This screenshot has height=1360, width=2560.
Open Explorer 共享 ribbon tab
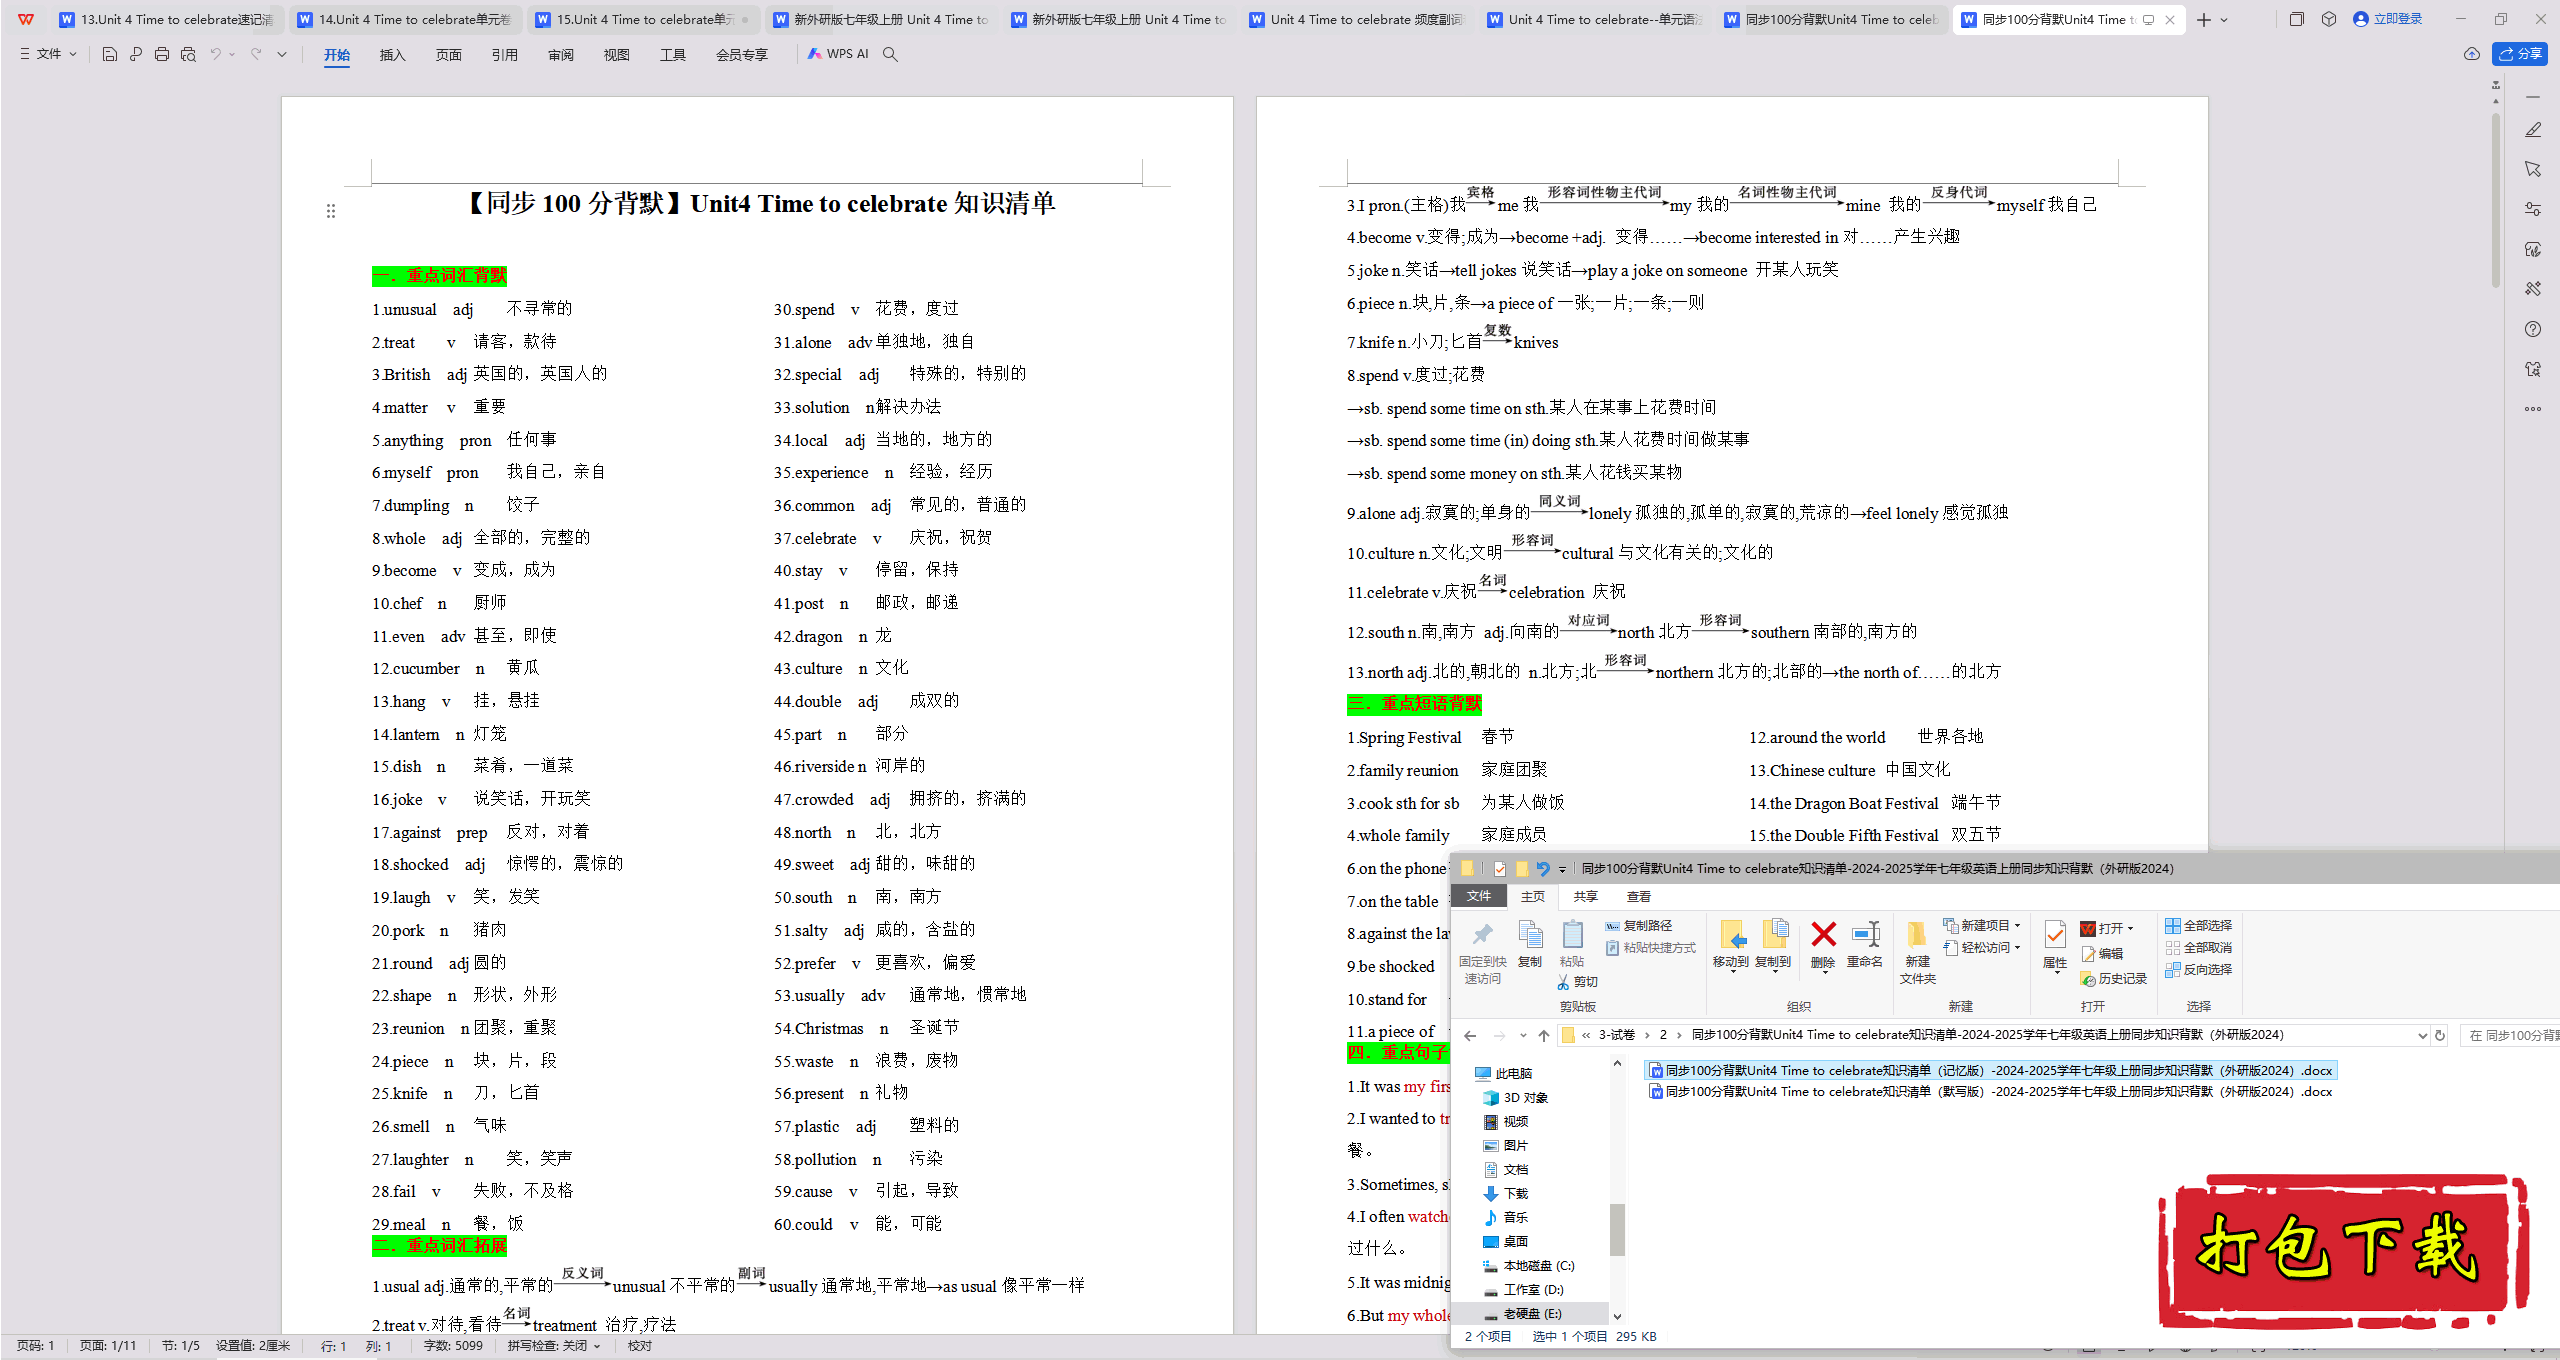[x=1585, y=897]
